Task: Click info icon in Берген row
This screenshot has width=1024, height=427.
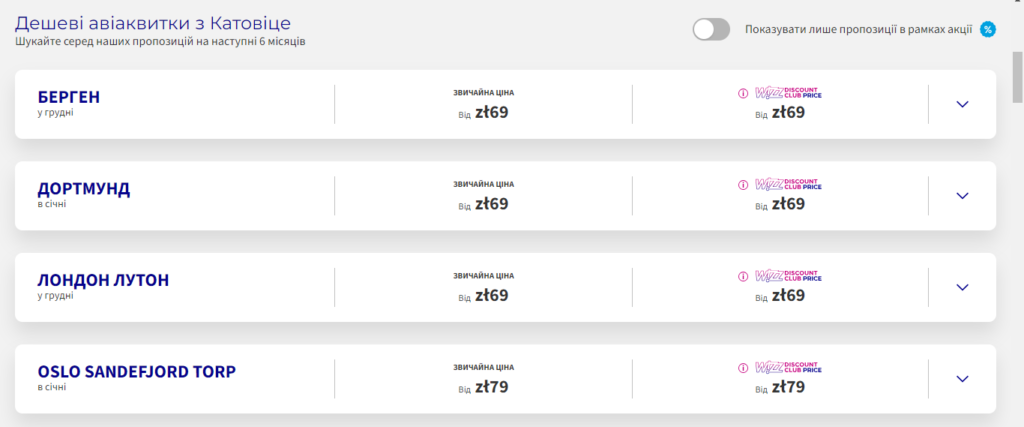Action: pyautogui.click(x=743, y=93)
